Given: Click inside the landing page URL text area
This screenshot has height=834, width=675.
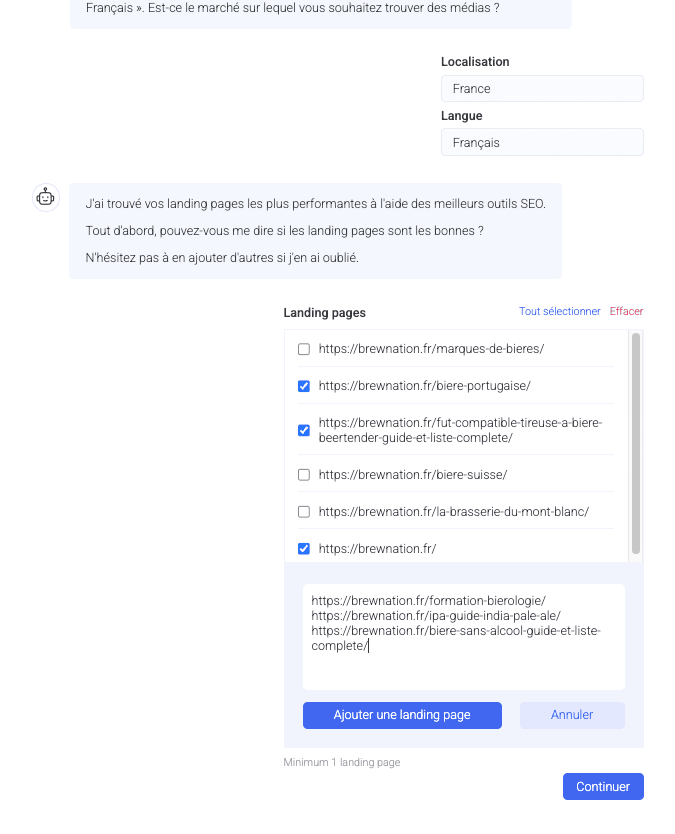Looking at the screenshot, I should [x=464, y=665].
